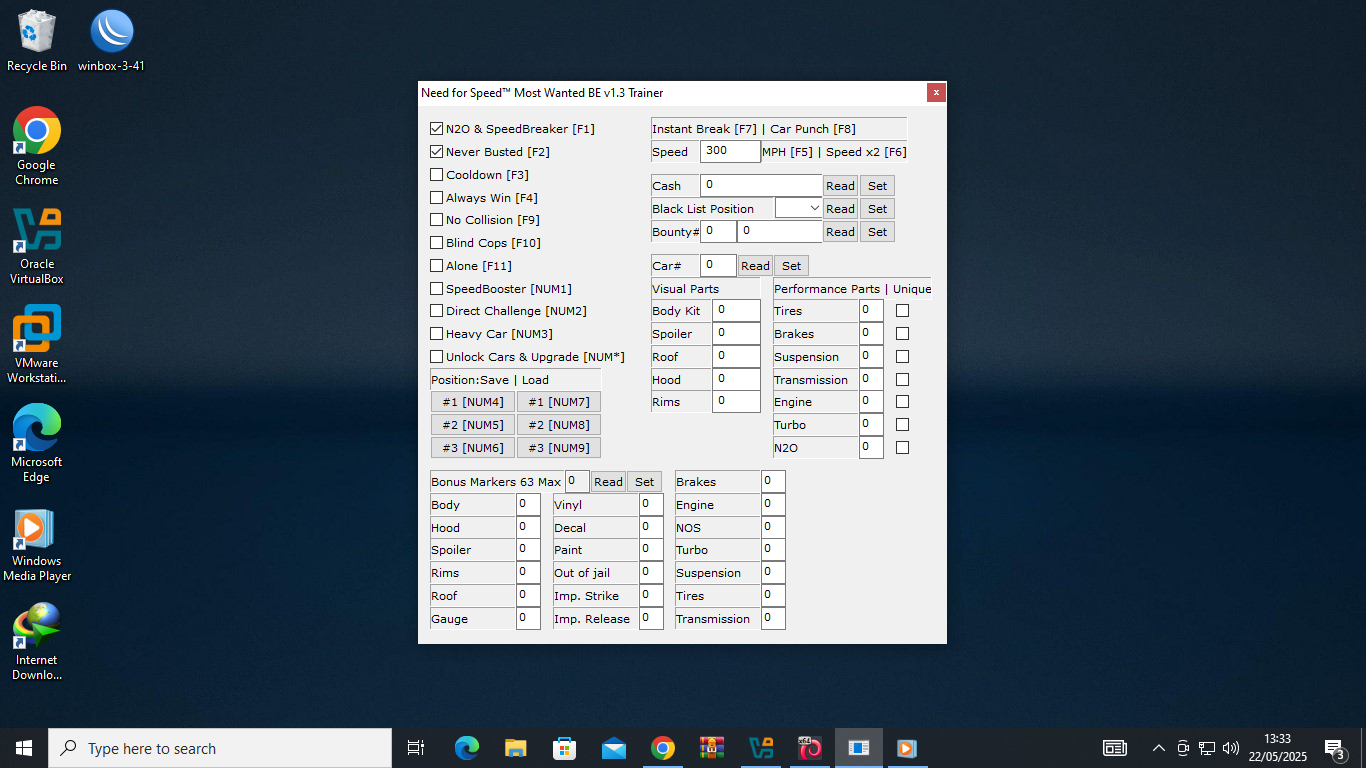
Task: Click the Vinyl marker value field
Action: pyautogui.click(x=651, y=504)
